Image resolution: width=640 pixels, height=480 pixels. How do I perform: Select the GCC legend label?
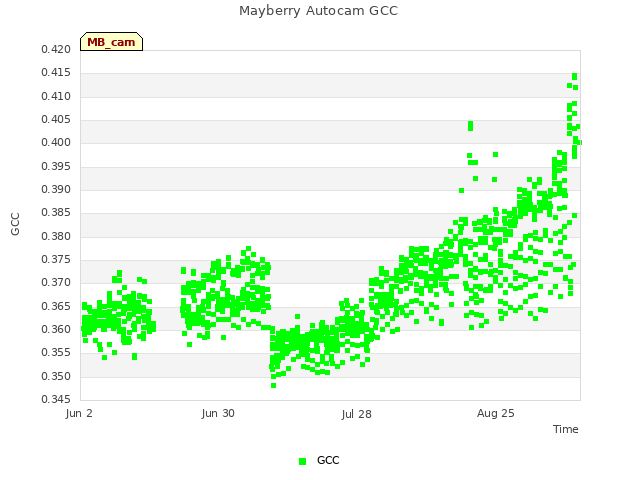pyautogui.click(x=328, y=460)
